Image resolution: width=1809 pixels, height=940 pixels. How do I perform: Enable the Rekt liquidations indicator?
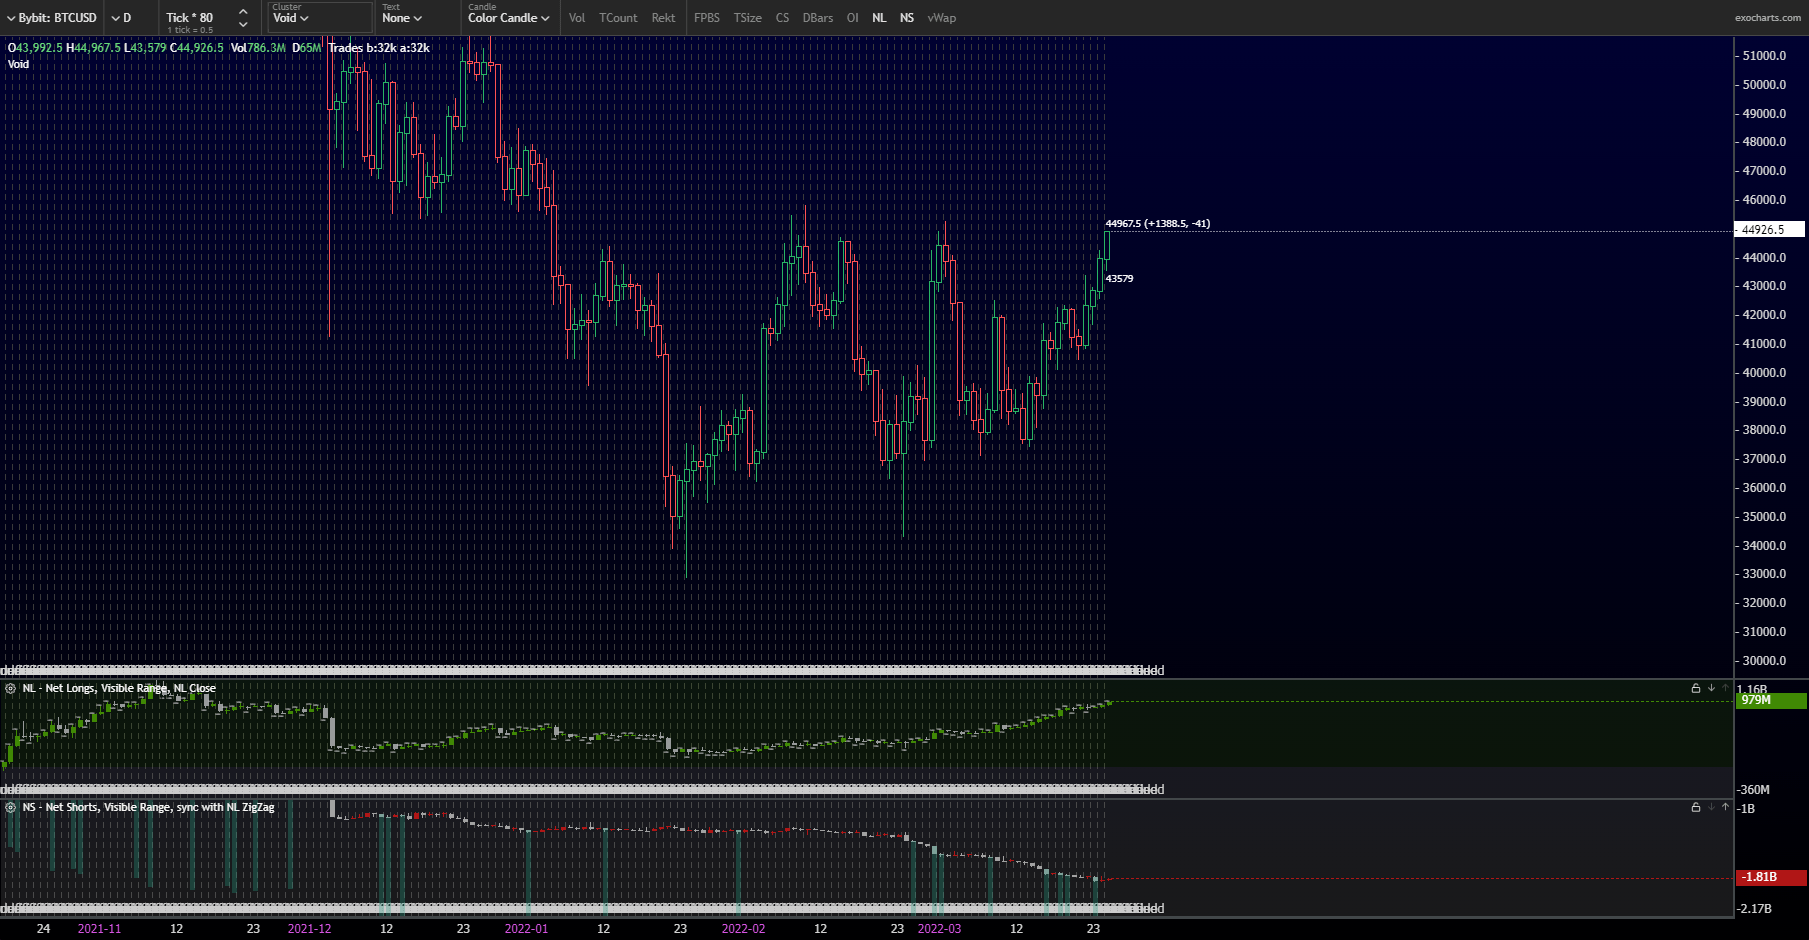(663, 18)
